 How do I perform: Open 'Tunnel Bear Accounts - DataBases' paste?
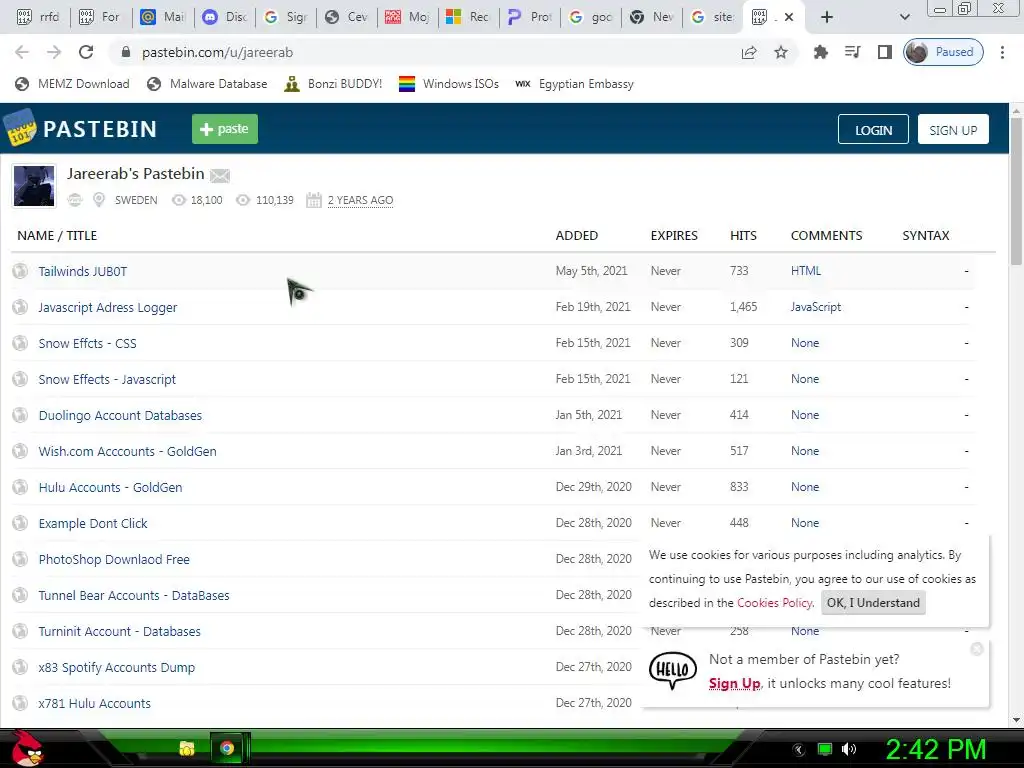tap(134, 596)
